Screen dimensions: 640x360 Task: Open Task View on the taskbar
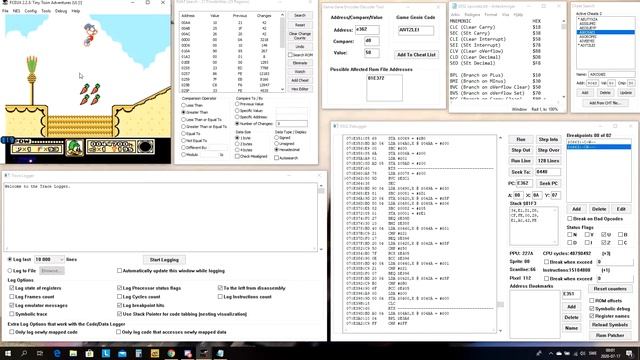40,353
